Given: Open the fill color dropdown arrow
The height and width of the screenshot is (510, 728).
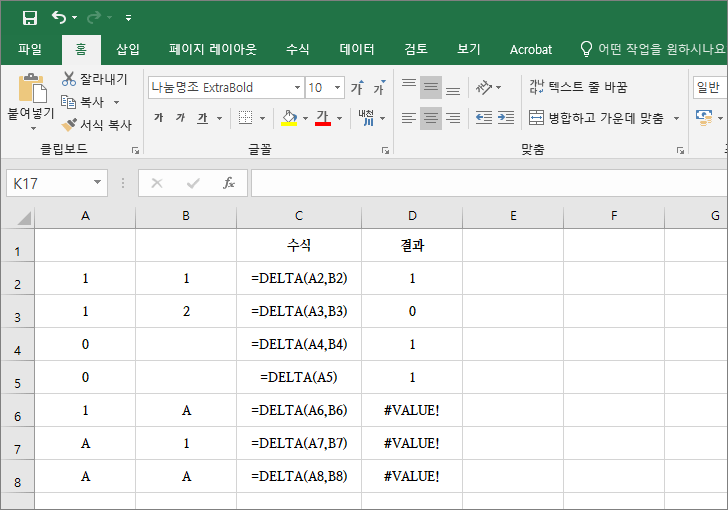Looking at the screenshot, I should pos(305,118).
